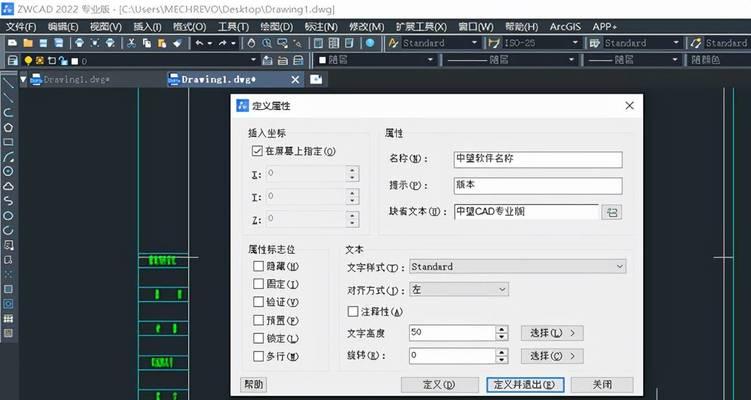
Task: Click the Undo arrow icon
Action: [x=199, y=43]
